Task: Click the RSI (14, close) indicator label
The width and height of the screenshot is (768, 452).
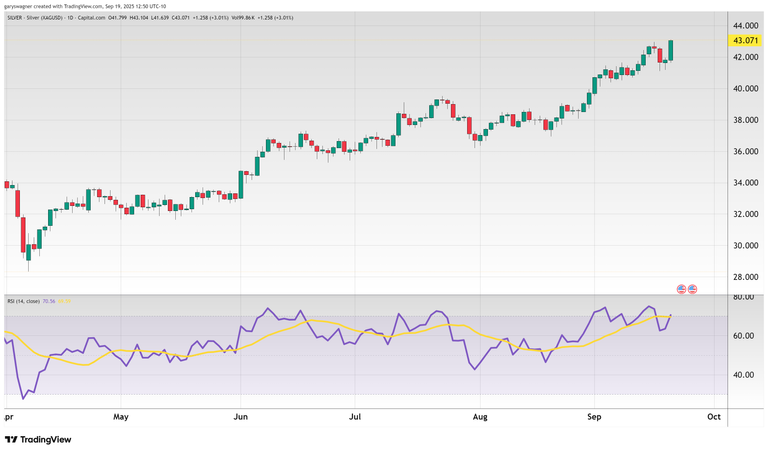Action: click(23, 301)
